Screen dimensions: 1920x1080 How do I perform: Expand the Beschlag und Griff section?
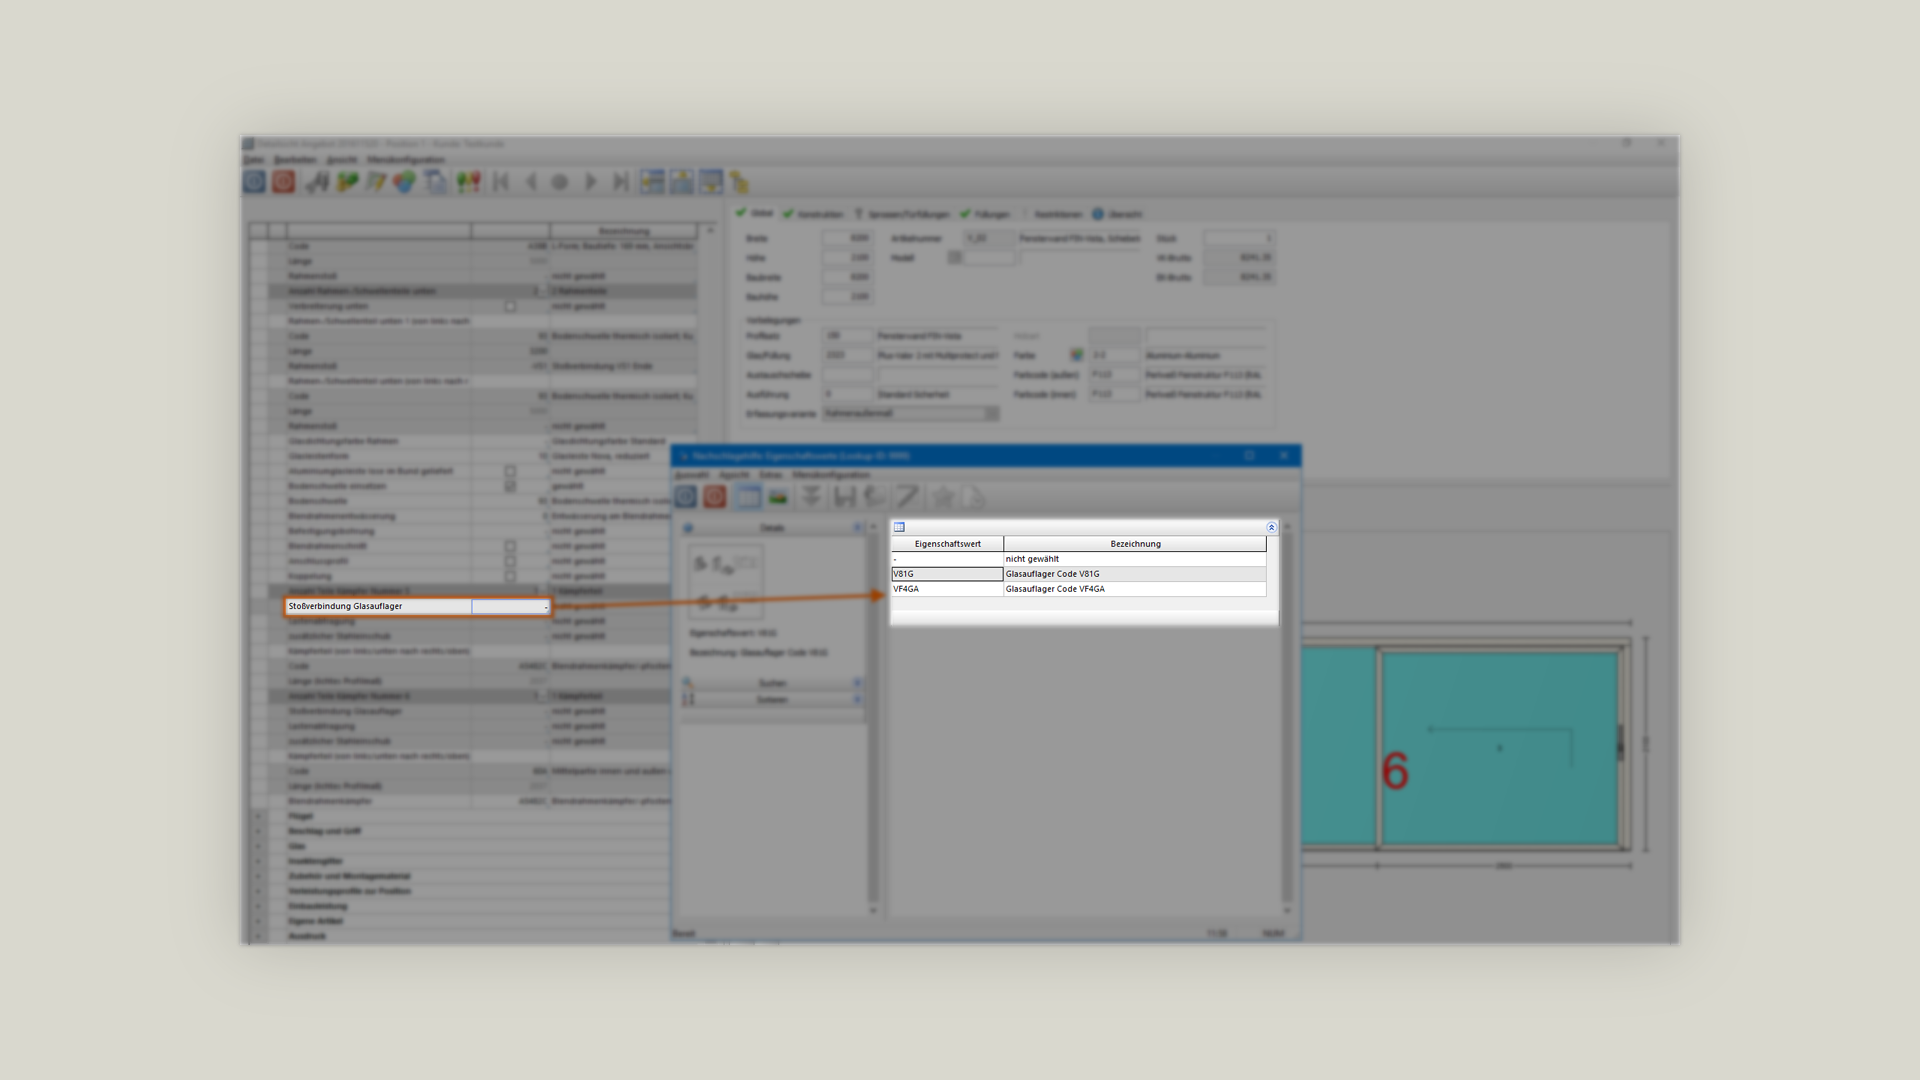pyautogui.click(x=258, y=831)
